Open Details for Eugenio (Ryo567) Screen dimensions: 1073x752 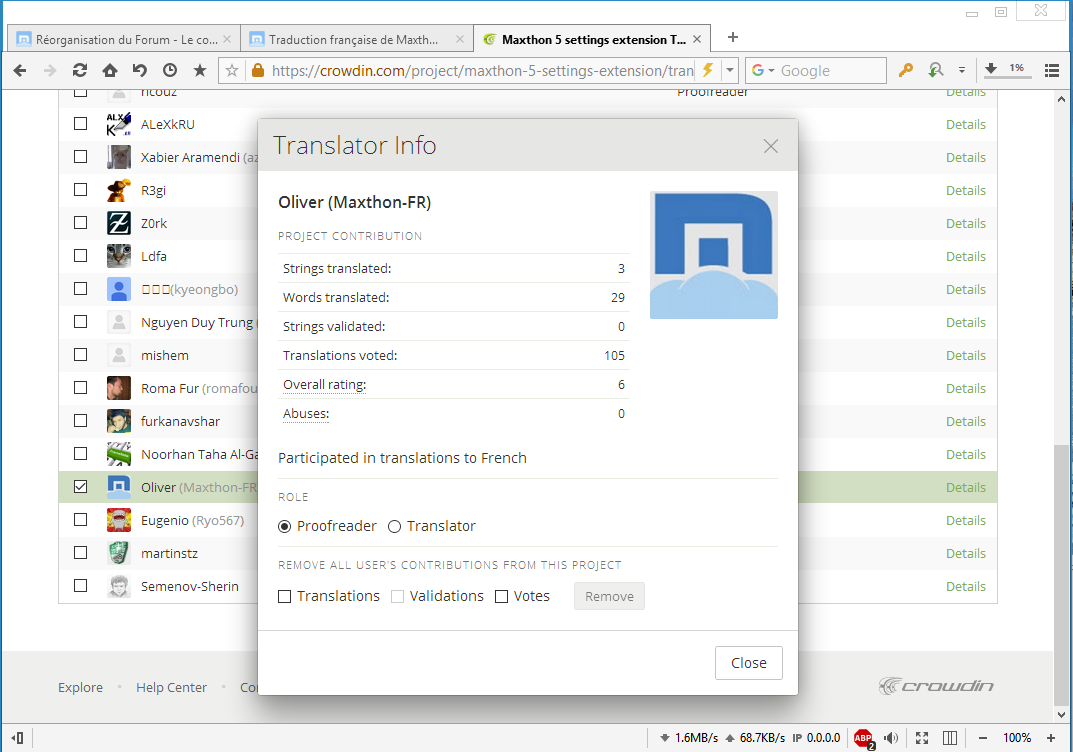click(x=966, y=521)
